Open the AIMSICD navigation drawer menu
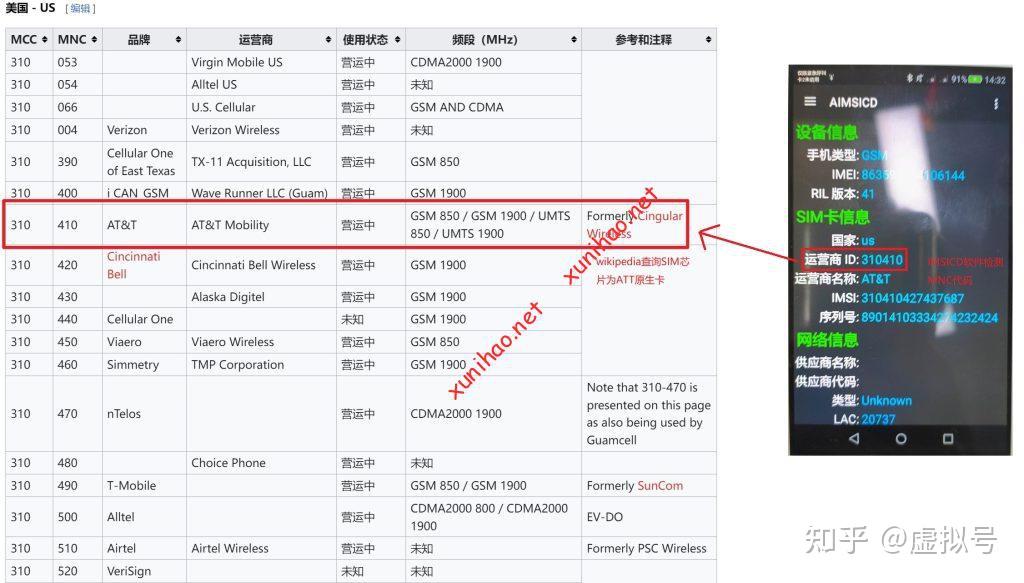Screen dimensions: 1024x583 tap(809, 101)
